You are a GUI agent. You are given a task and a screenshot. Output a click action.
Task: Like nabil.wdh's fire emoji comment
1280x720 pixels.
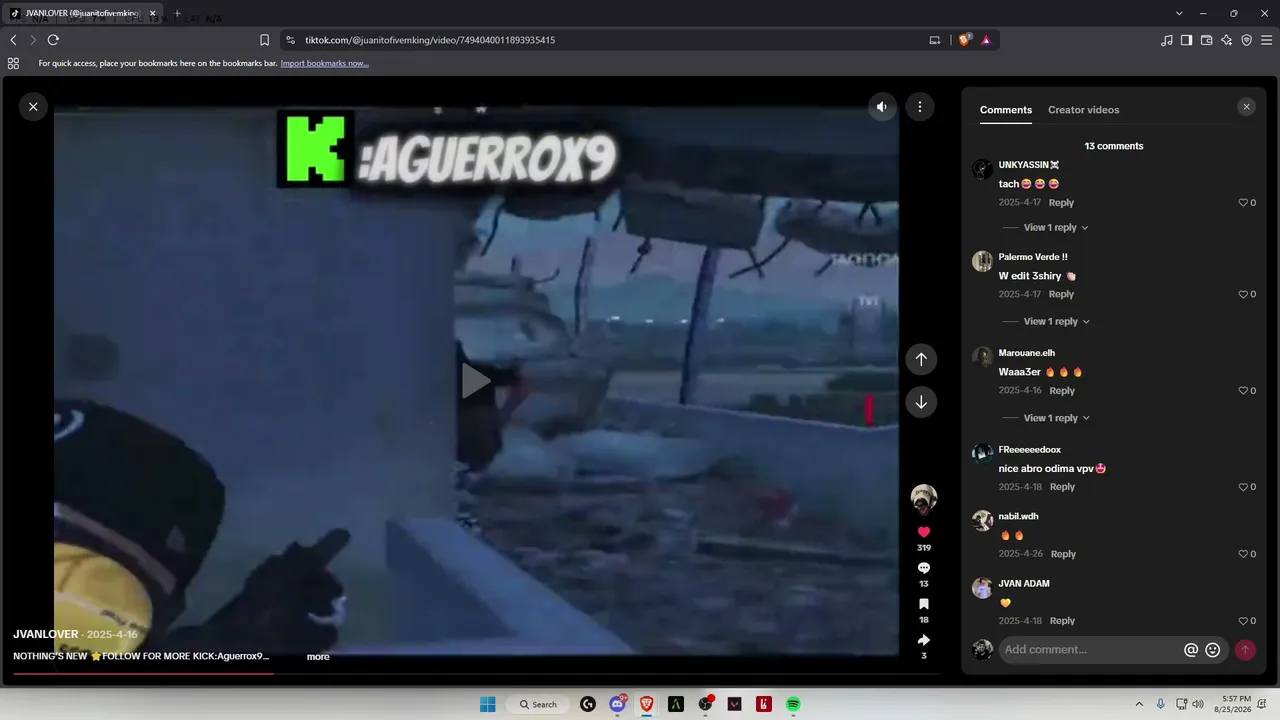tap(1243, 554)
